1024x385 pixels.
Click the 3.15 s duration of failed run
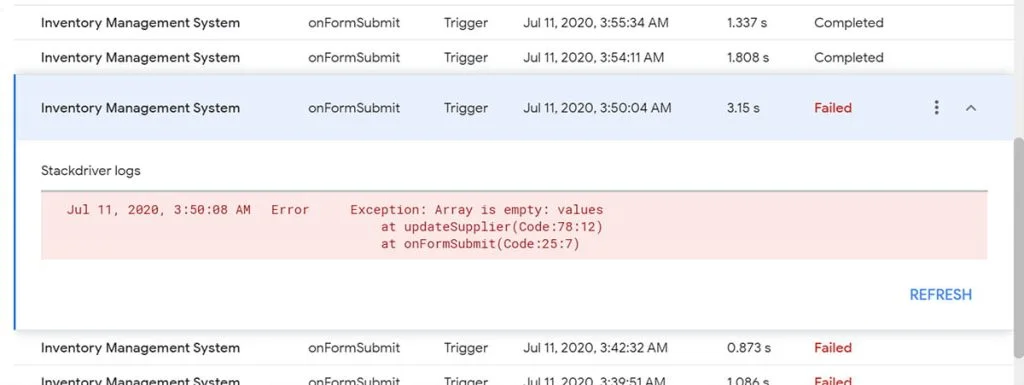(x=743, y=108)
